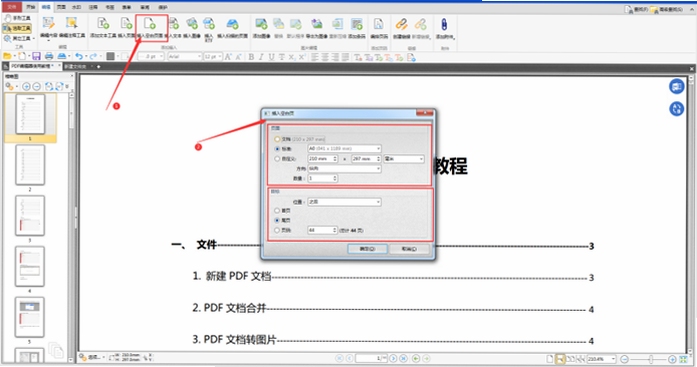Open the 12 pt font size dropdown

213,56
